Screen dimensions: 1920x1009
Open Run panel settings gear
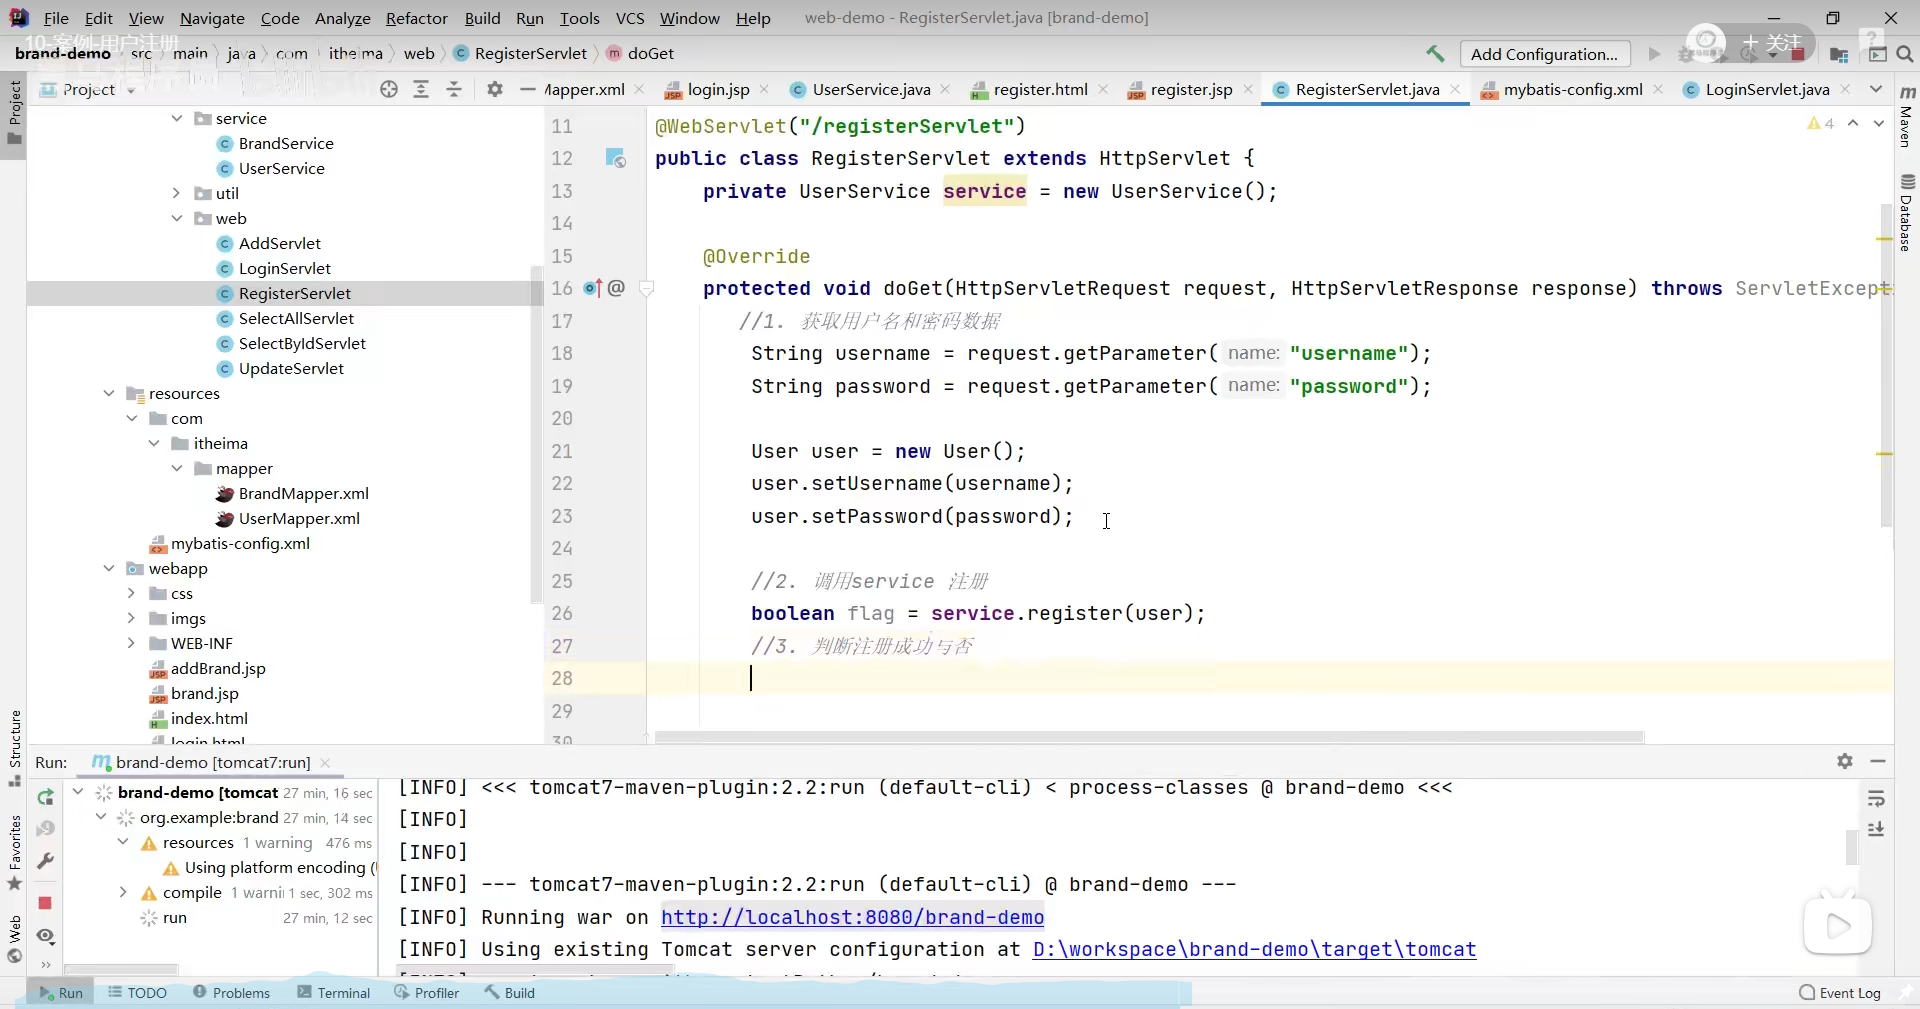(x=1845, y=761)
